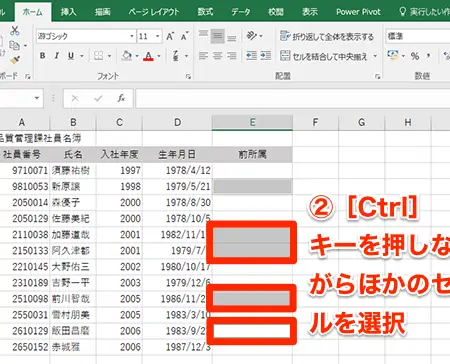Click Align Right icon

pyautogui.click(x=232, y=56)
